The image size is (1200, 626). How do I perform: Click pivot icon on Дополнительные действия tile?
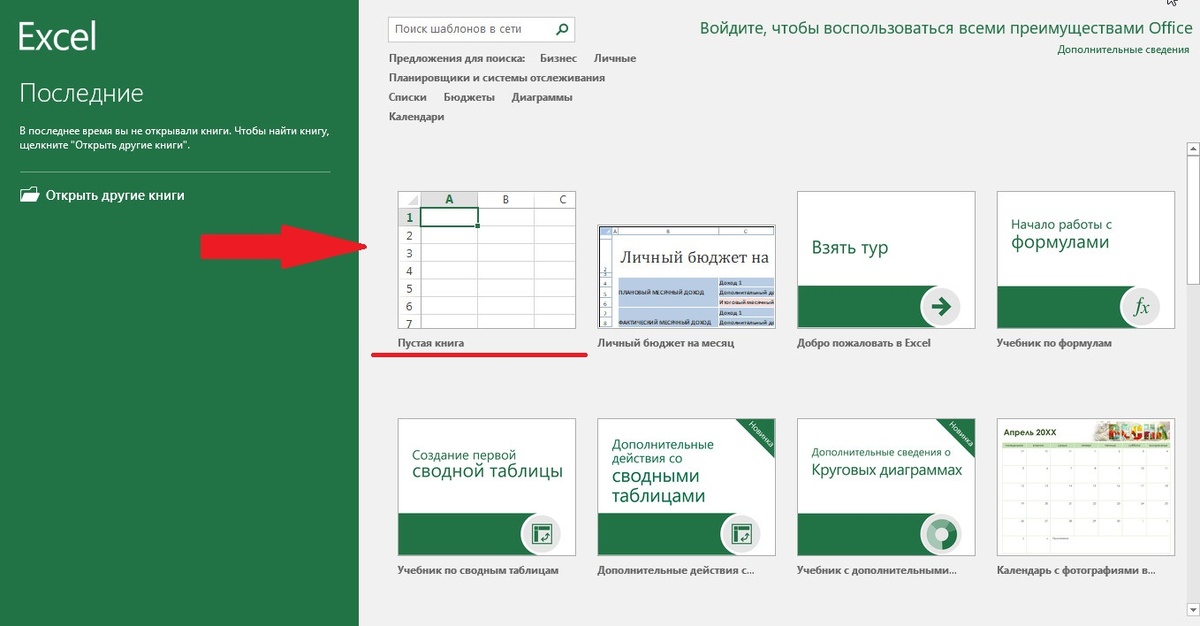click(741, 534)
